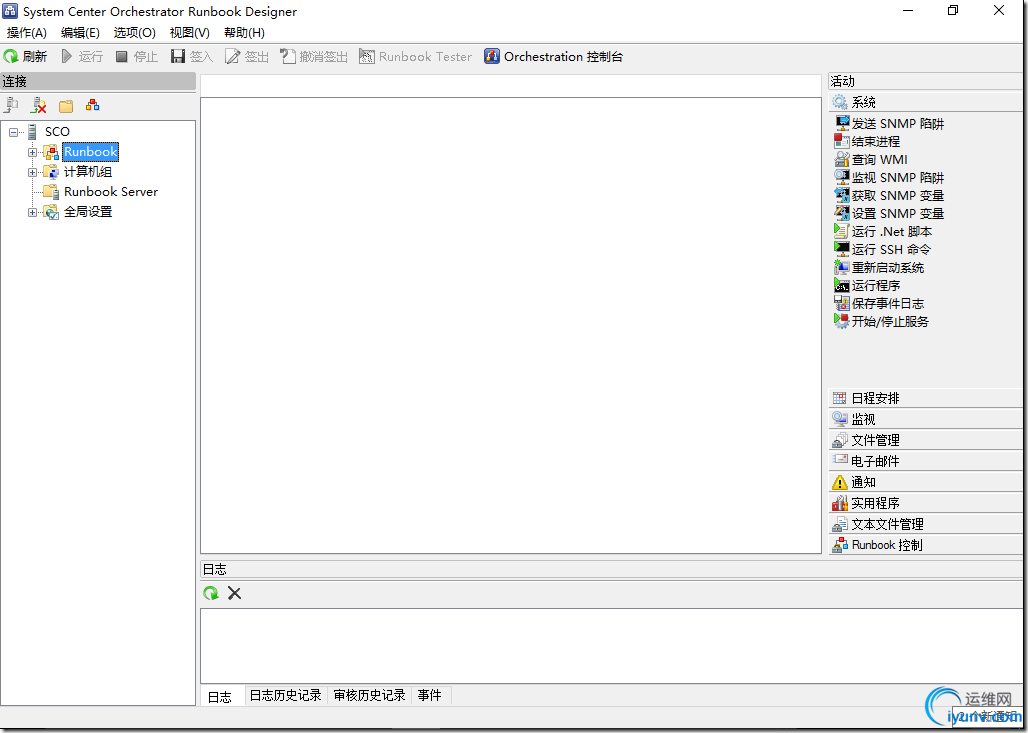Select the 运行 SSH 命令 activity
The image size is (1028, 733).
click(x=882, y=250)
